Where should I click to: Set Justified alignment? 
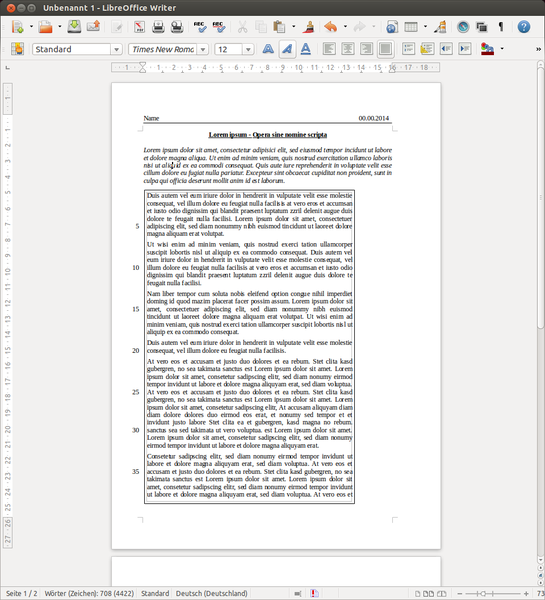point(385,49)
